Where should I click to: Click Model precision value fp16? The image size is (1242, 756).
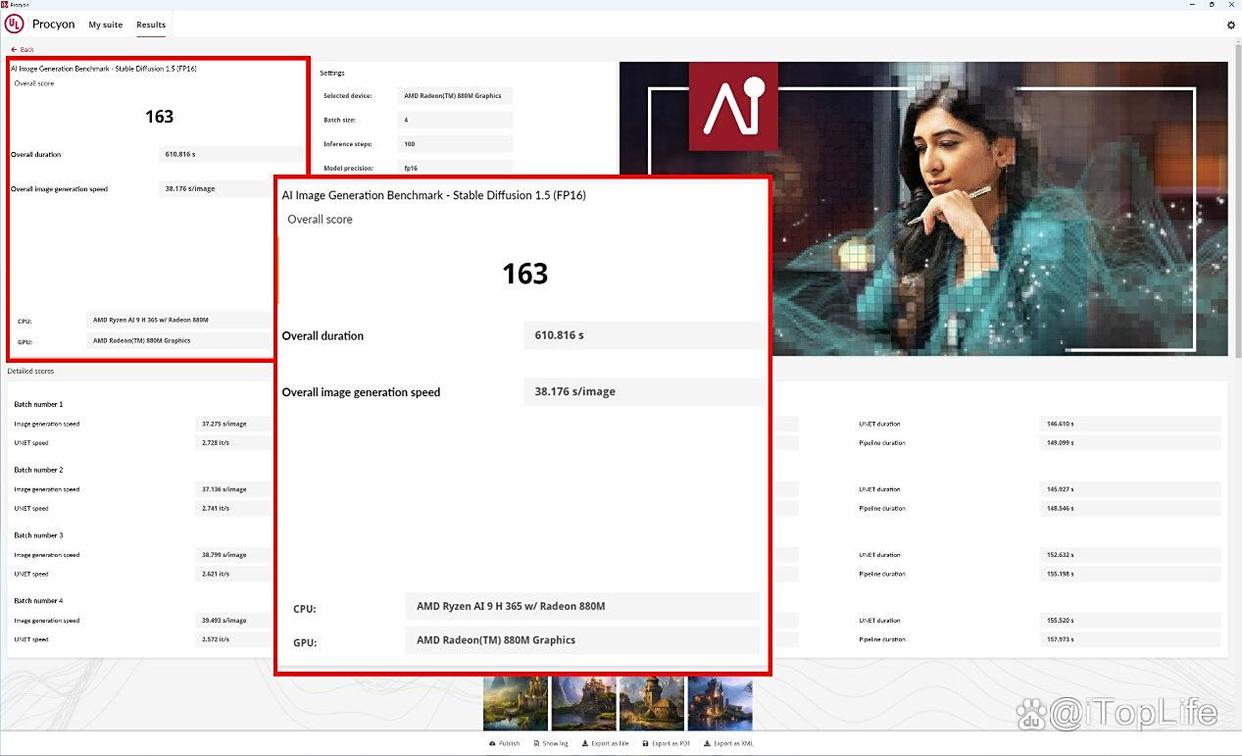pyautogui.click(x=455, y=168)
